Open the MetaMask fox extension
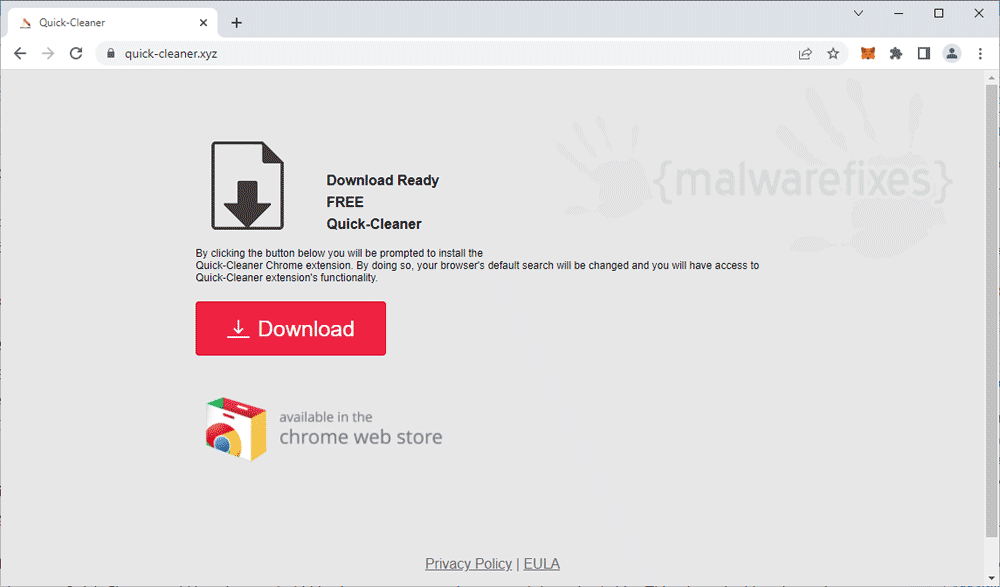This screenshot has height=587, width=1000. point(868,54)
